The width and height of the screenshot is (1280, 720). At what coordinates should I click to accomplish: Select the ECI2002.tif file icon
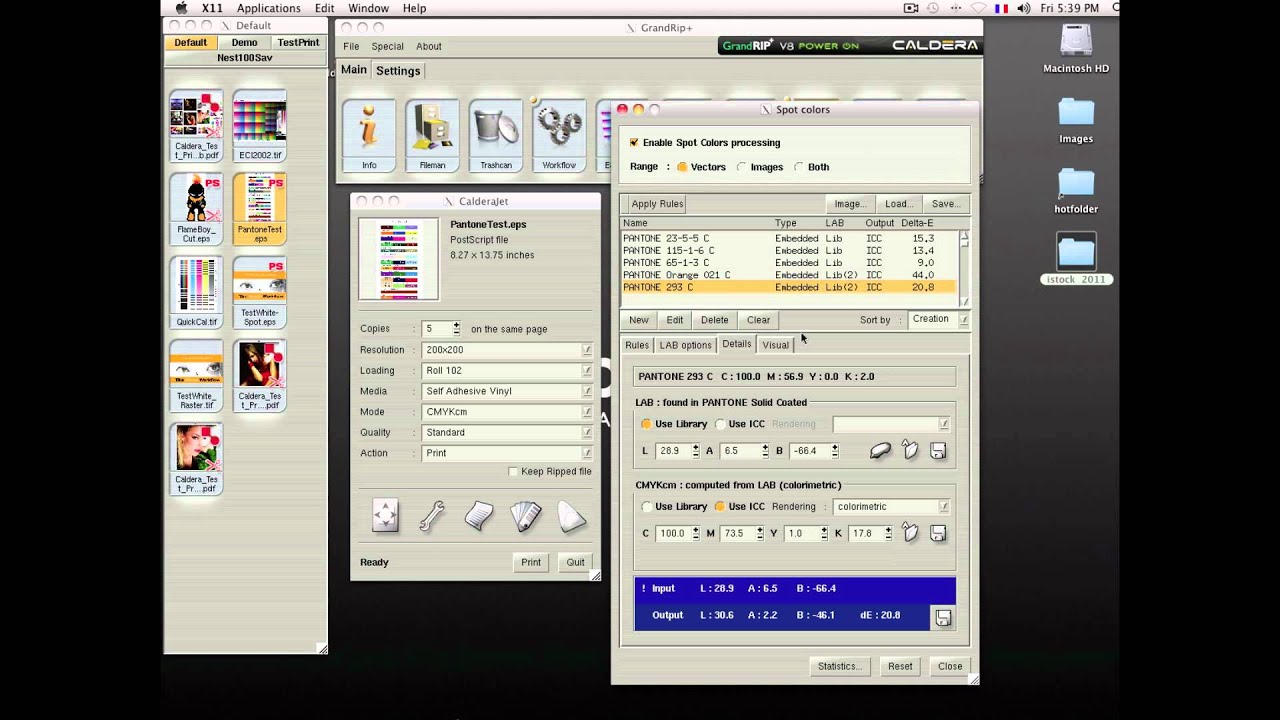[x=260, y=126]
